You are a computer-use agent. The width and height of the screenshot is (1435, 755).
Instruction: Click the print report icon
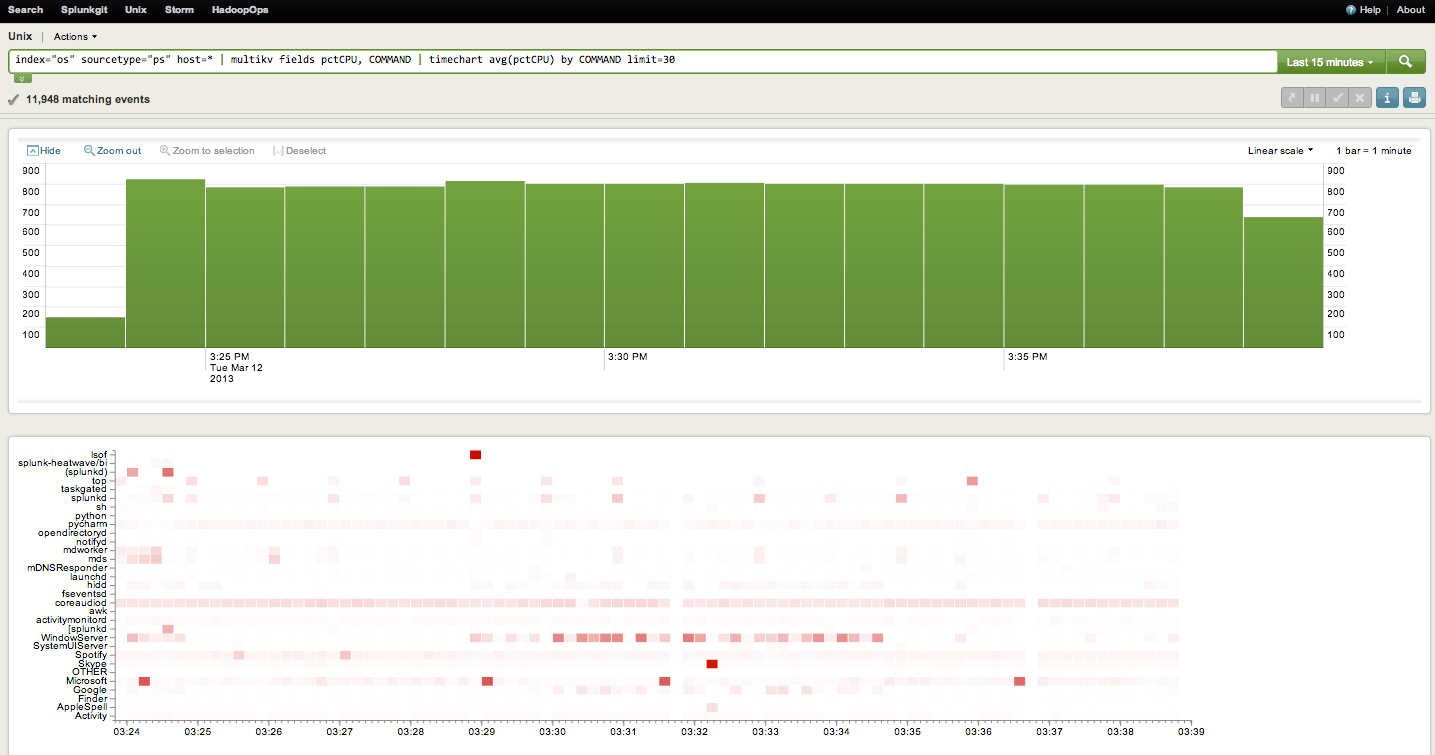(x=1414, y=97)
